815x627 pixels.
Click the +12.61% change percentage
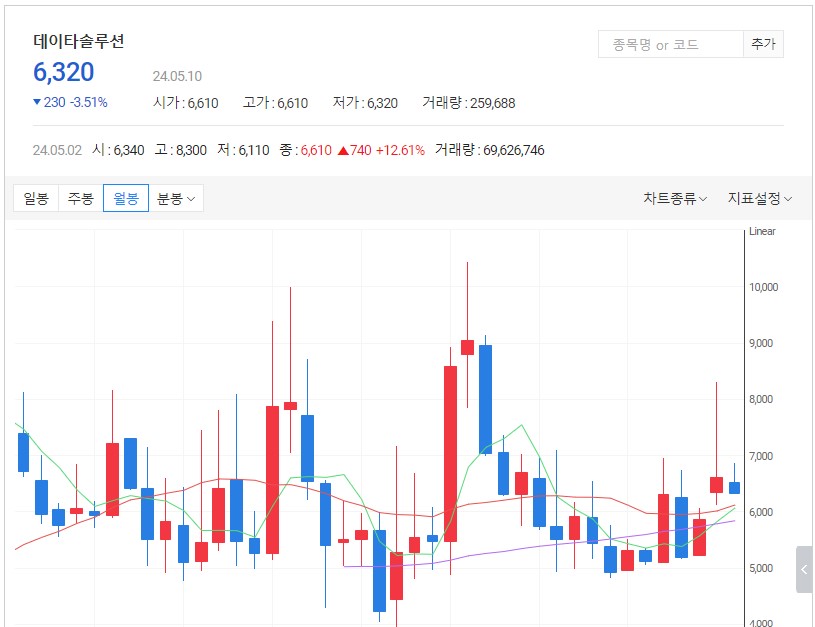[x=400, y=150]
